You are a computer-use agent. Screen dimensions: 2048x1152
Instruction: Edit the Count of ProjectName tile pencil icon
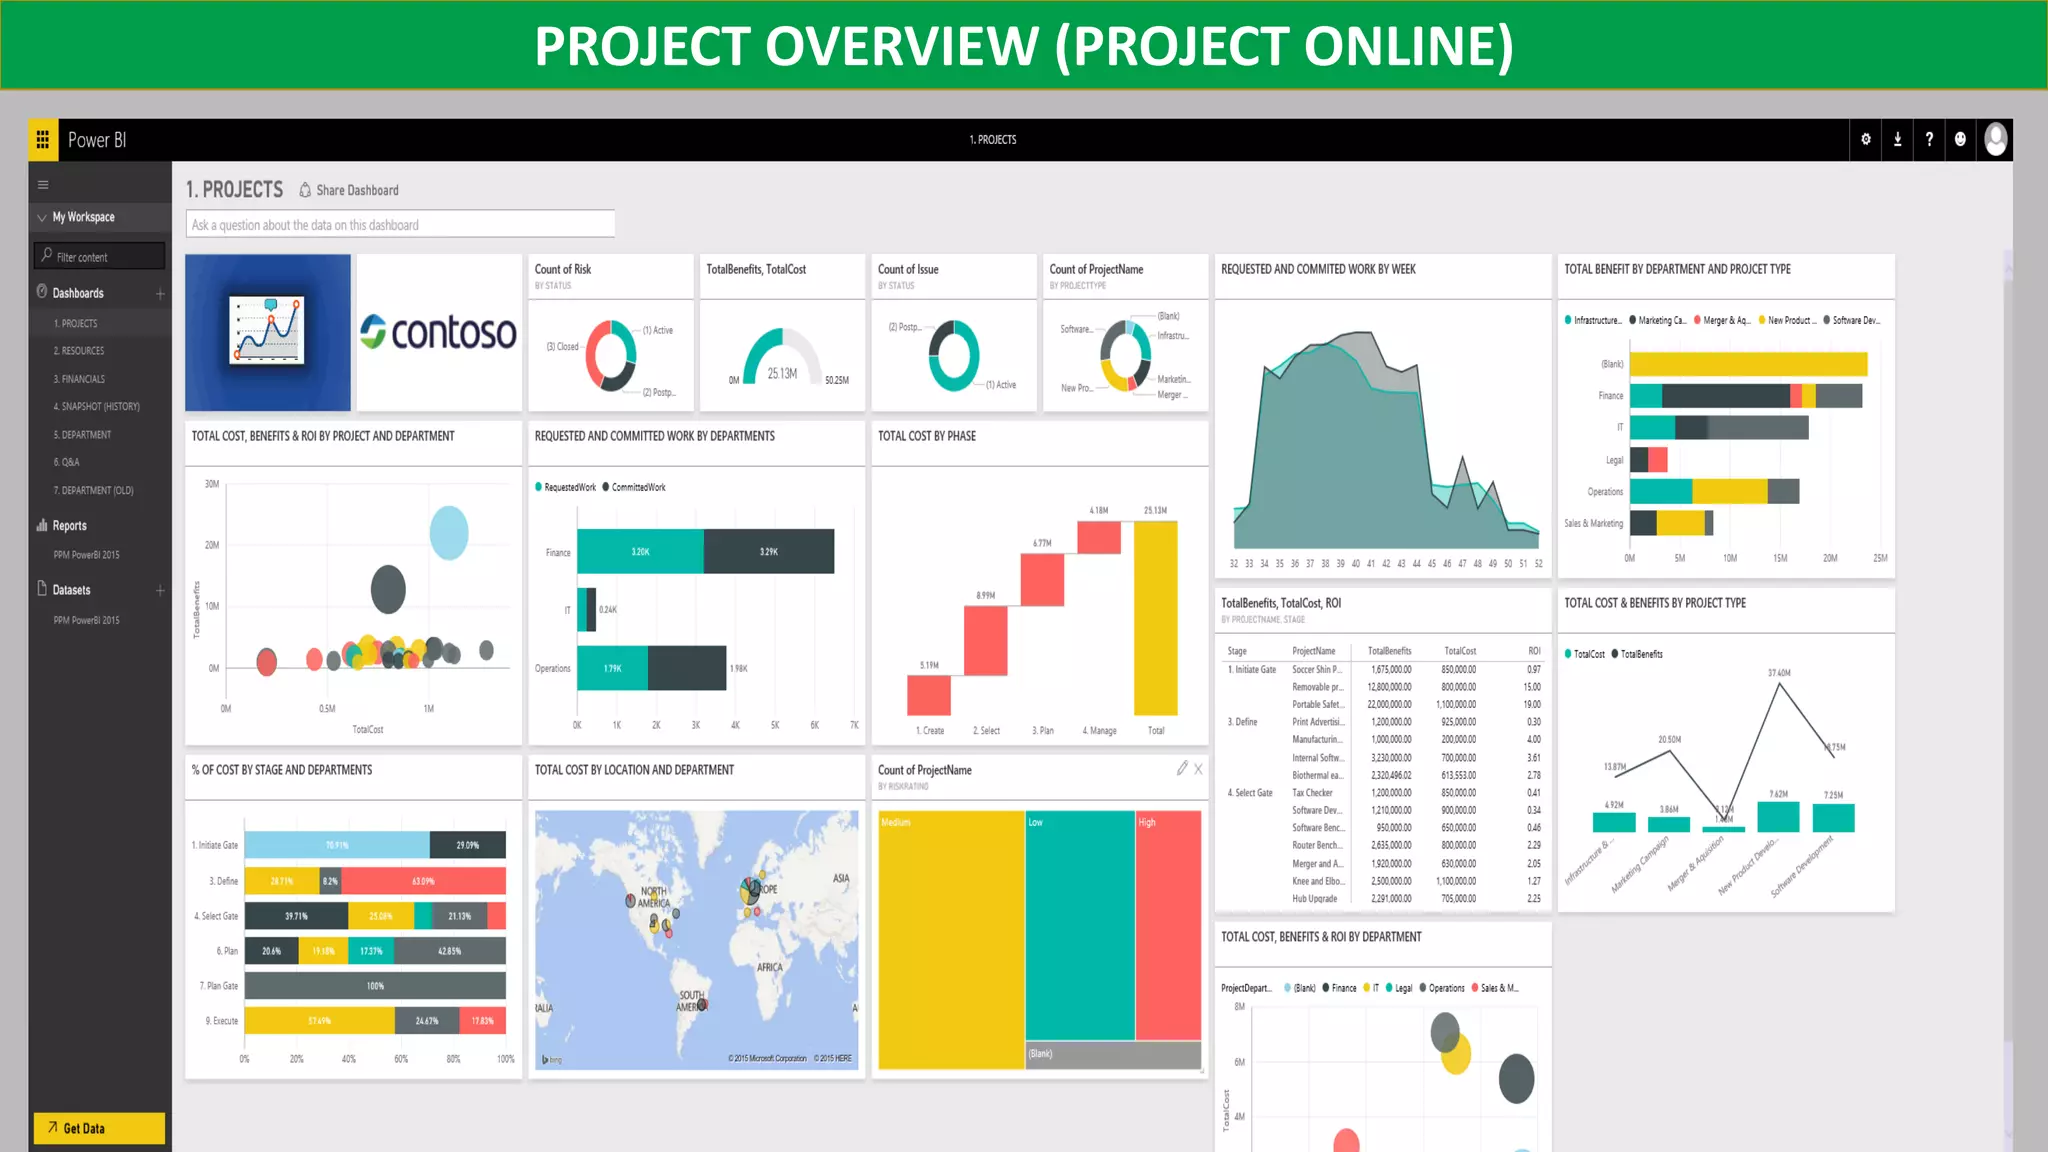pos(1182,768)
